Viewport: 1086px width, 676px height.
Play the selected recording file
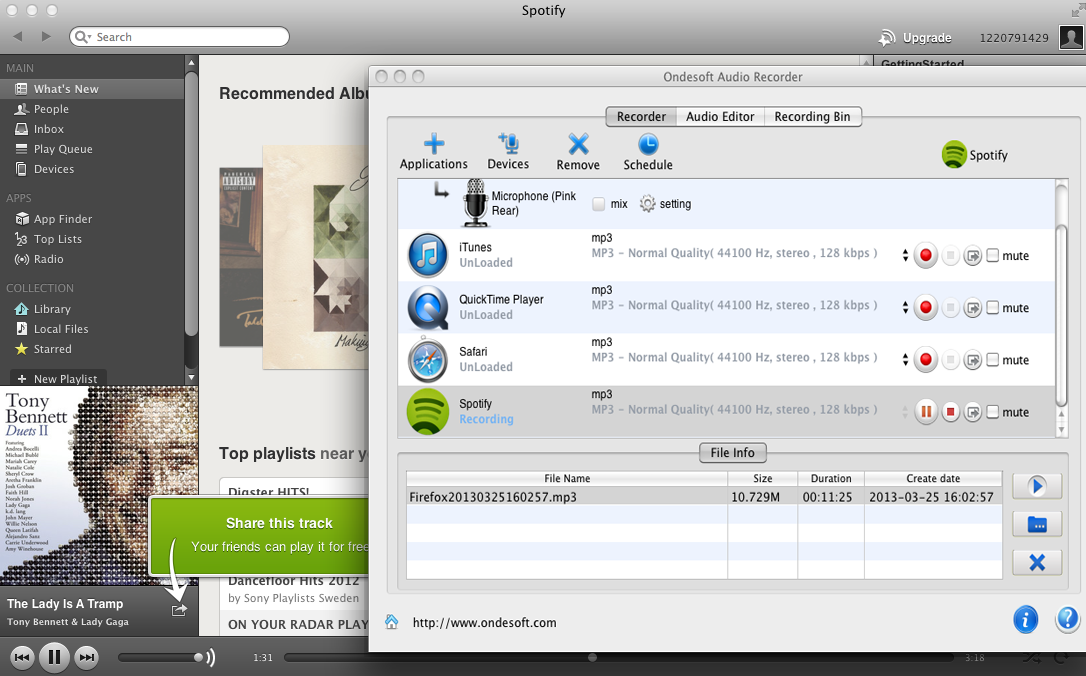click(1037, 486)
